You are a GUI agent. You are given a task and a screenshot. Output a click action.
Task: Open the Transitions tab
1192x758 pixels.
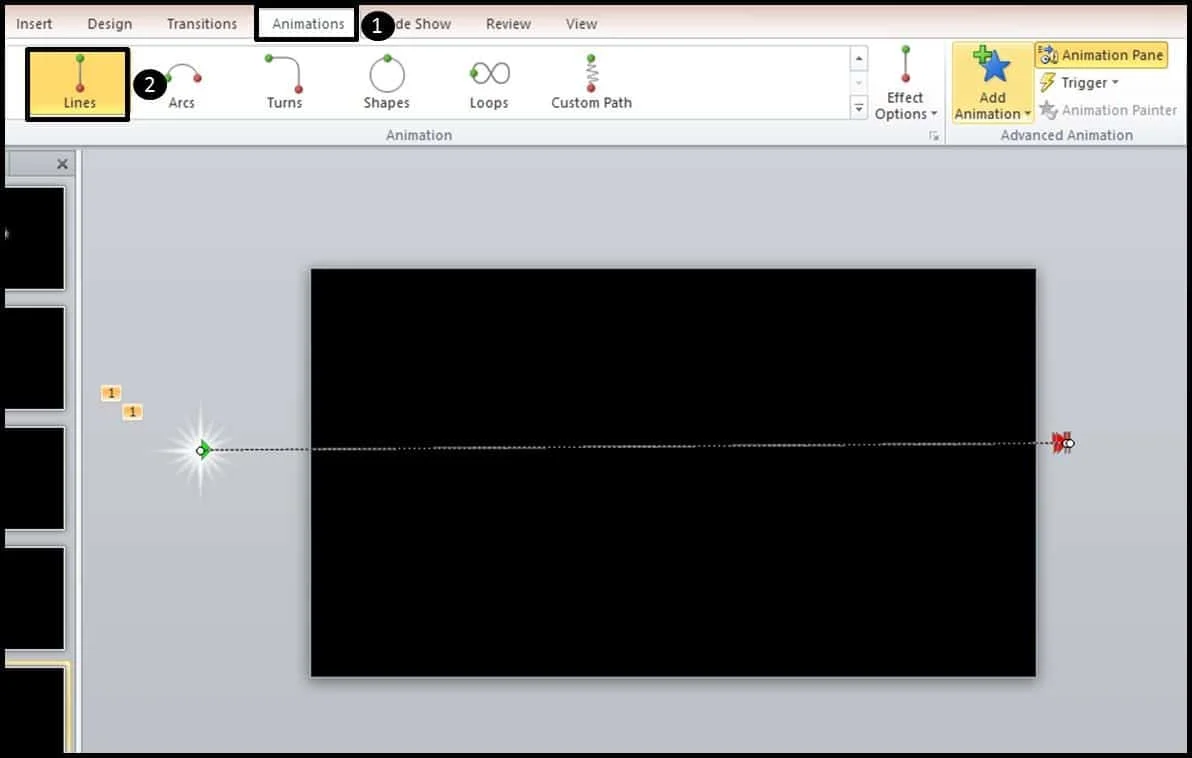pos(201,24)
